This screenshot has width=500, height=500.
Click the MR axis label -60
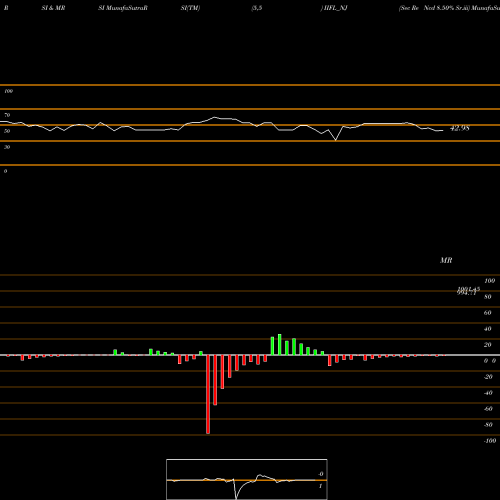point(488,409)
